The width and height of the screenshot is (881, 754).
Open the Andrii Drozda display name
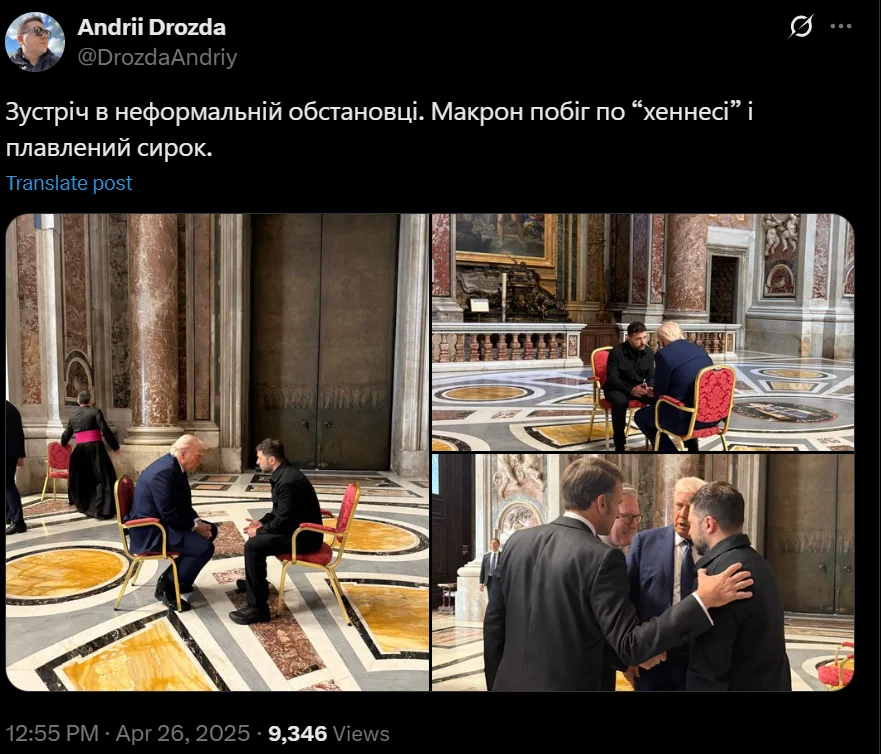pos(152,28)
